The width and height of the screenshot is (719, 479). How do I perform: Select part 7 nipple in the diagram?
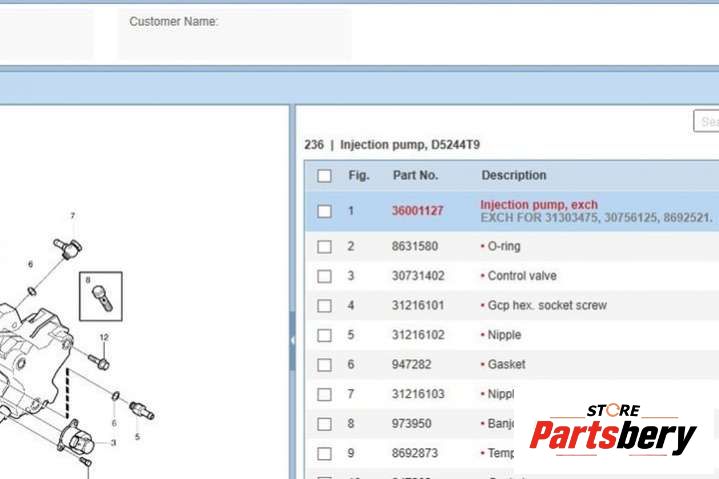(70, 245)
